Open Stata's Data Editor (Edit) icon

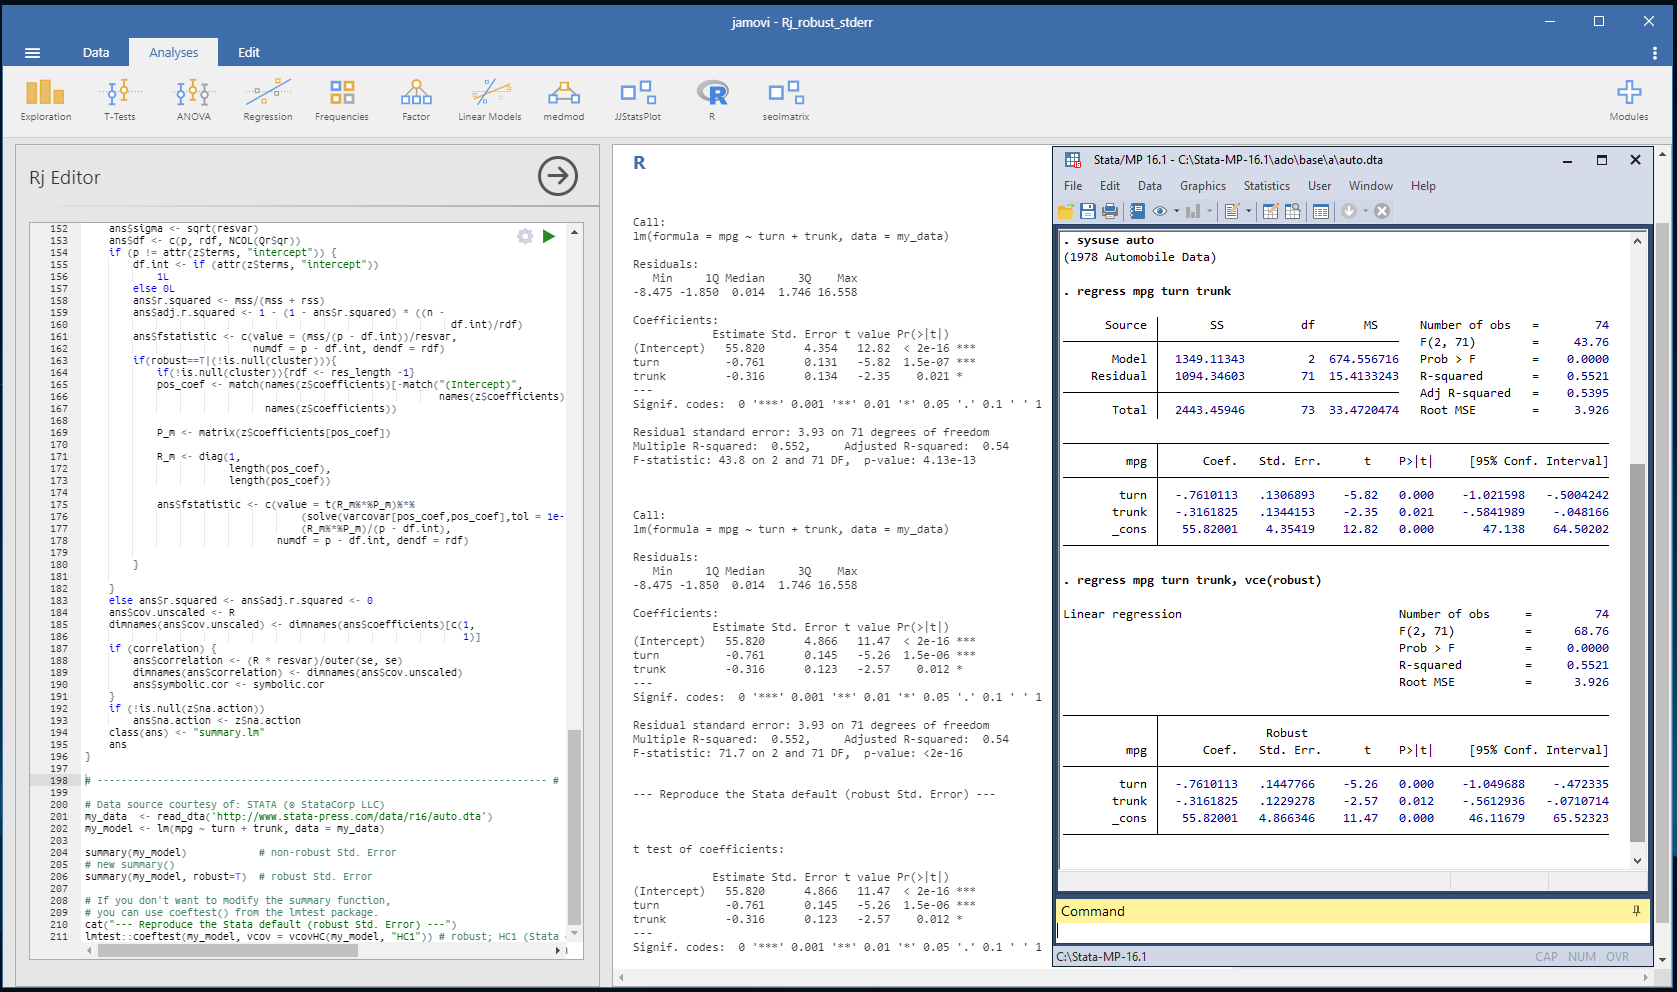[1270, 211]
